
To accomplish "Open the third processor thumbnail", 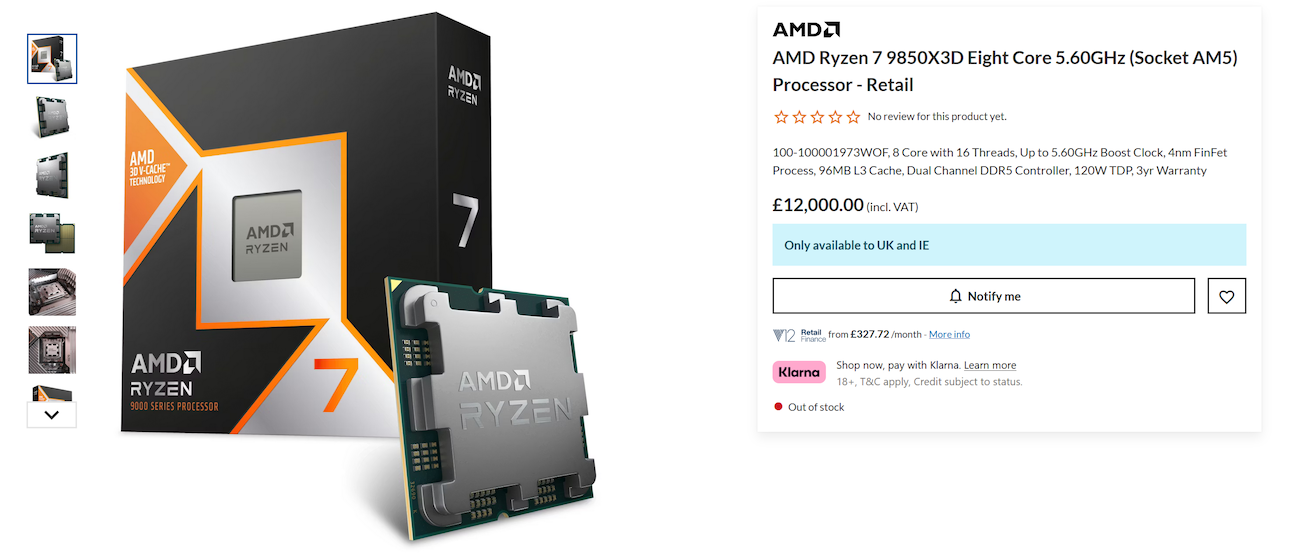I will (x=52, y=175).
